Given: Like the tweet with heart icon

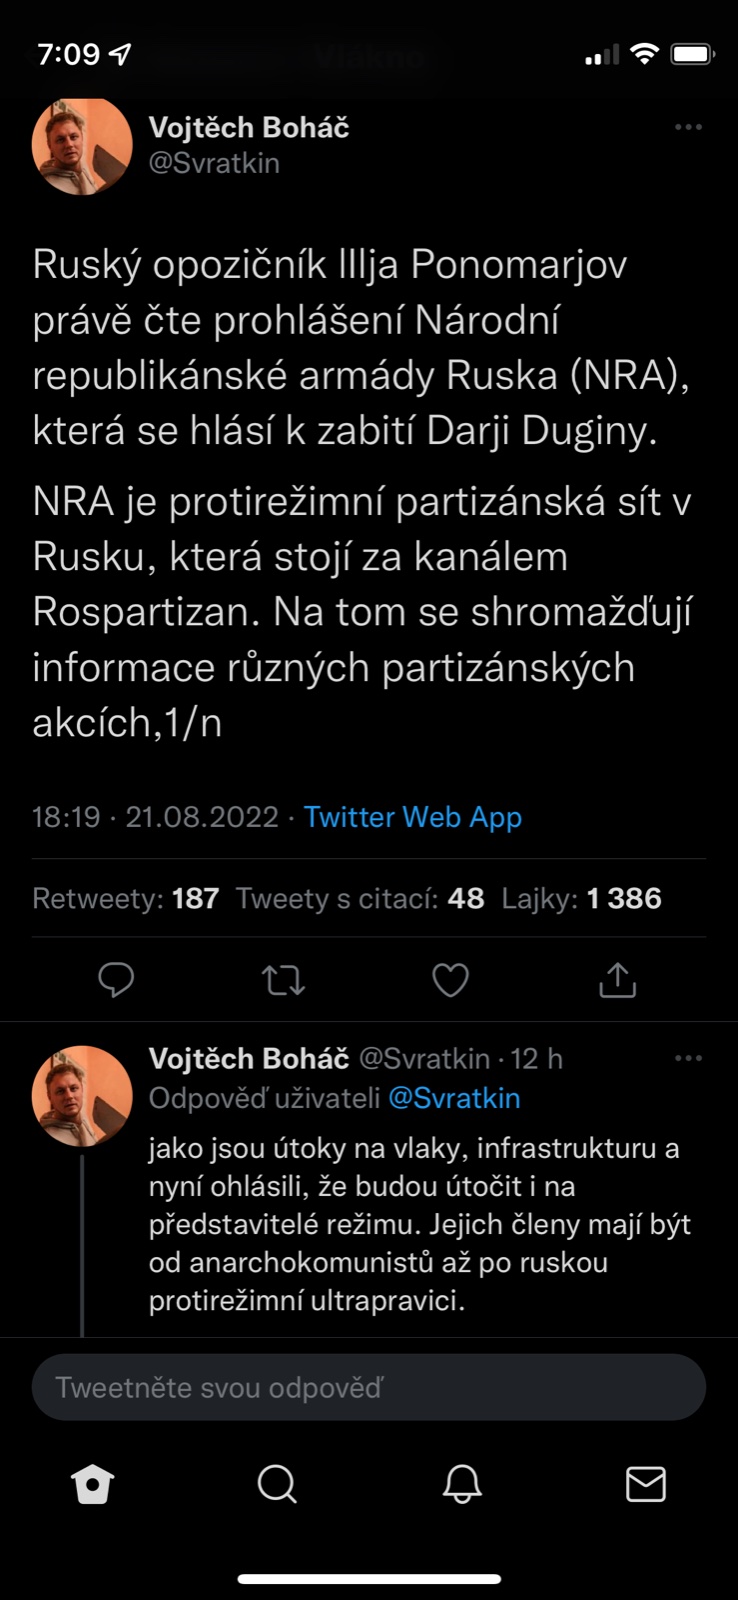Looking at the screenshot, I should coord(450,980).
